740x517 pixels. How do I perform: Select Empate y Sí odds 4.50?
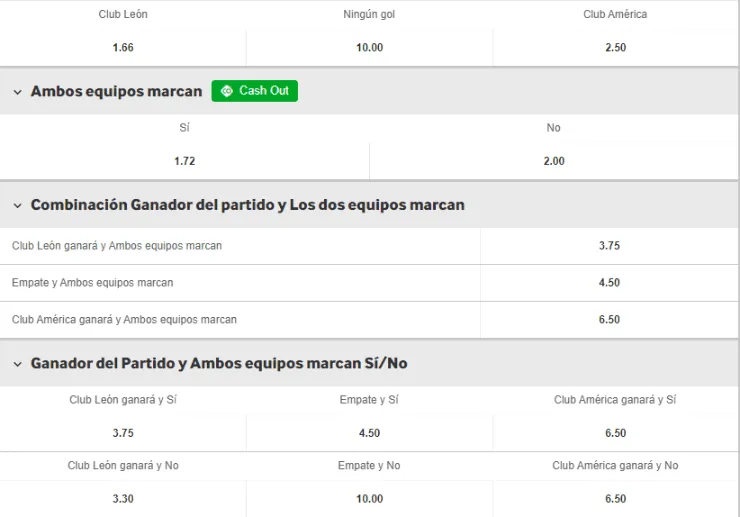click(369, 433)
